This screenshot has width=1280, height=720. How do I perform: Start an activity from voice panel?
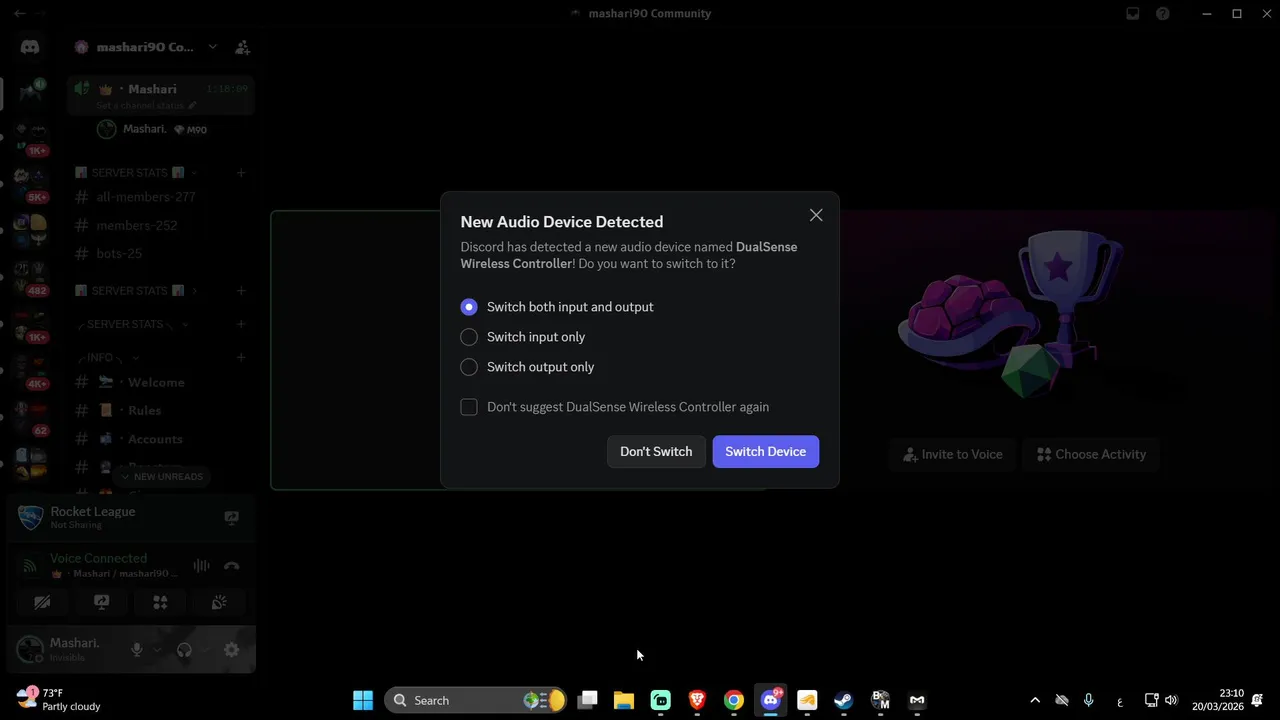pyautogui.click(x=160, y=602)
